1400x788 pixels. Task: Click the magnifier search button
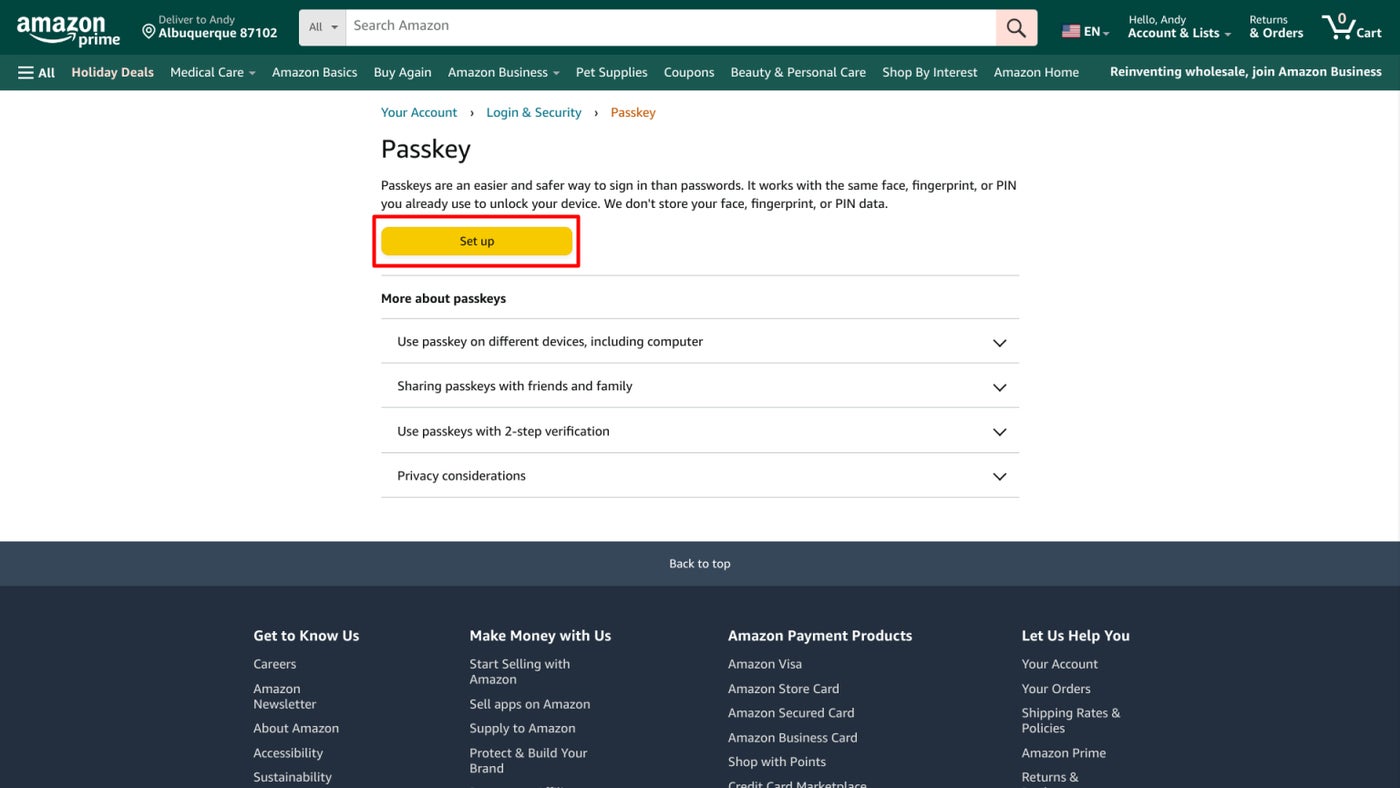click(x=1016, y=28)
